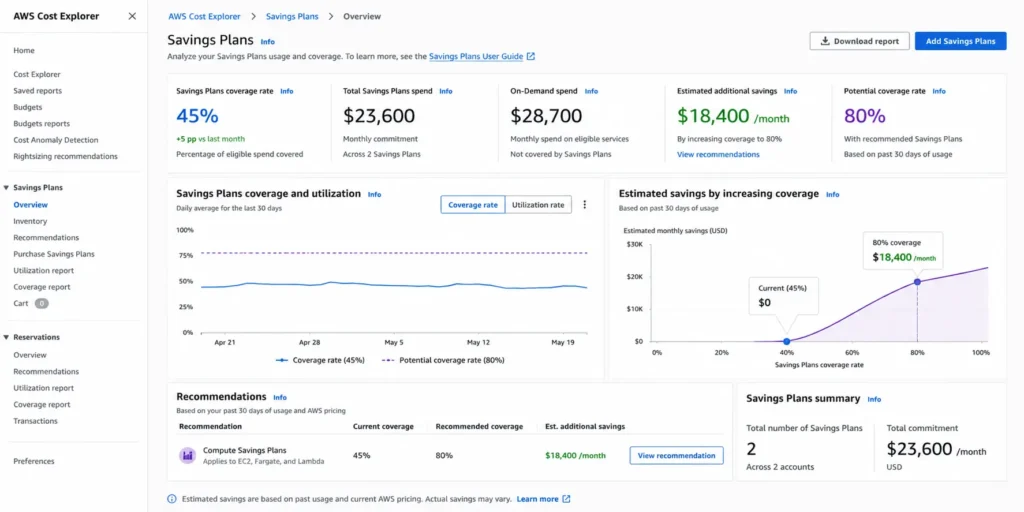
Task: Open Info for Estimated savings by increasing coverage
Action: [x=833, y=195]
